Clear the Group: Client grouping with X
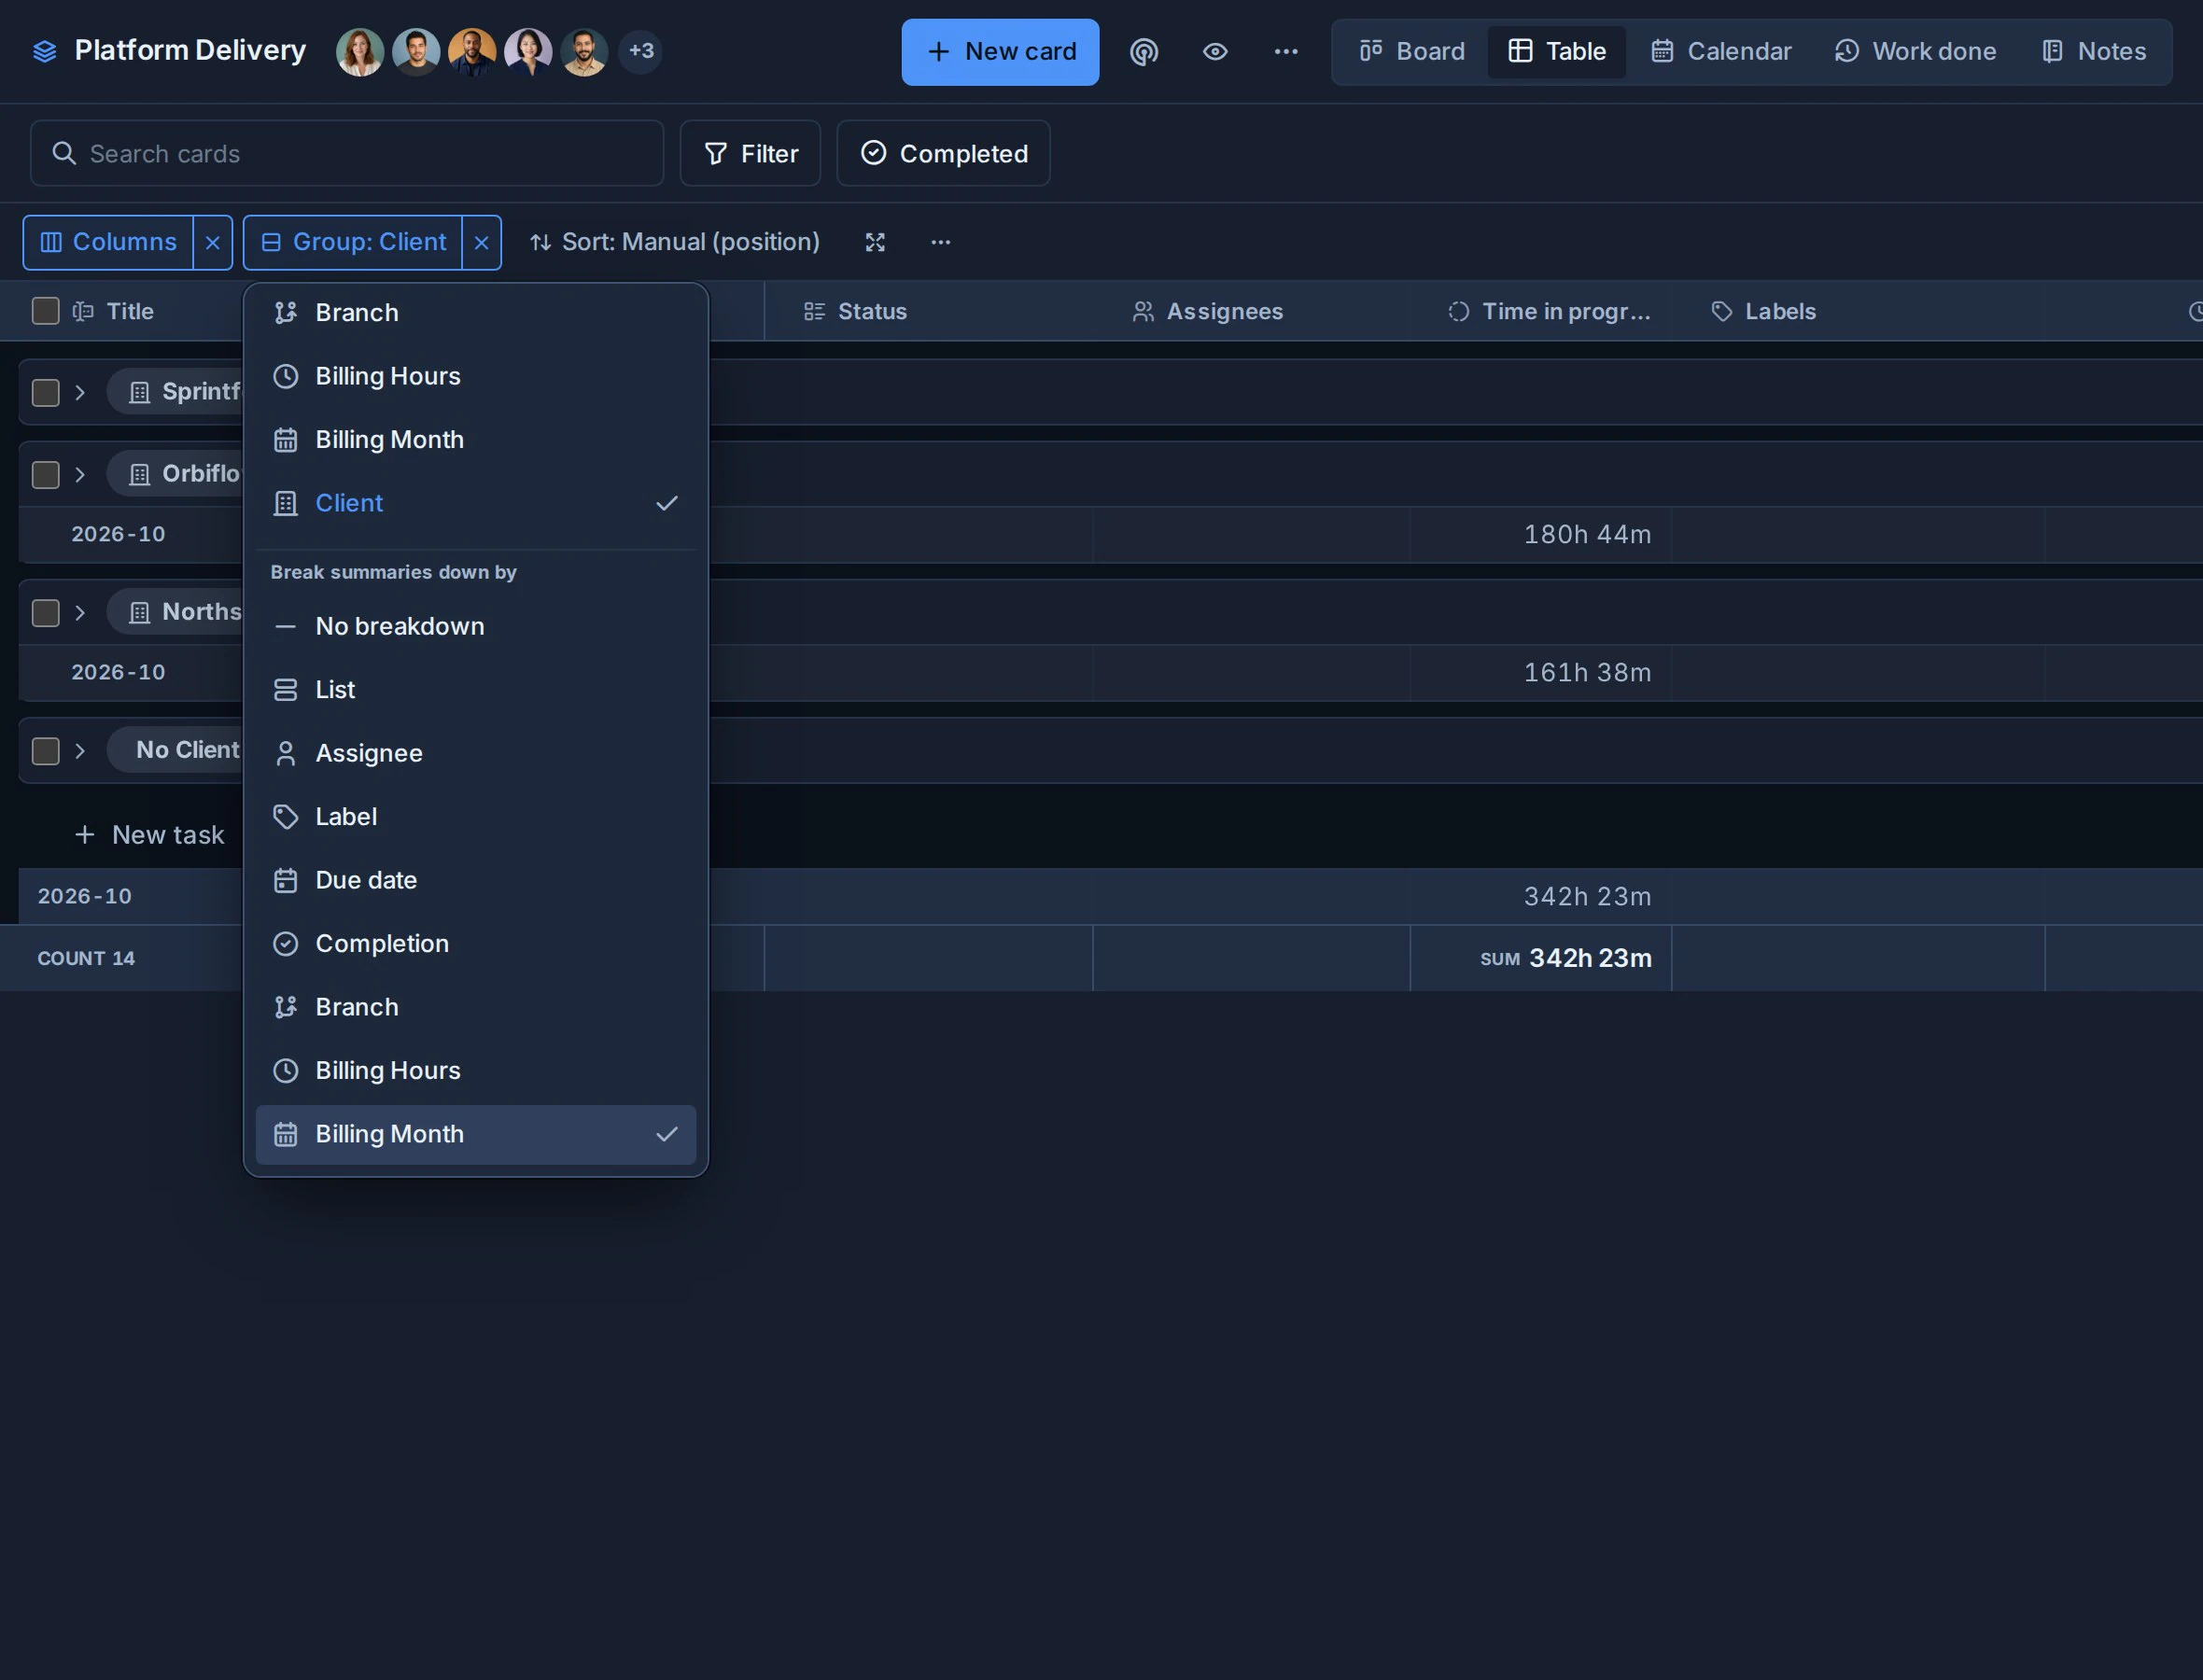This screenshot has height=1680, width=2203. coord(482,242)
